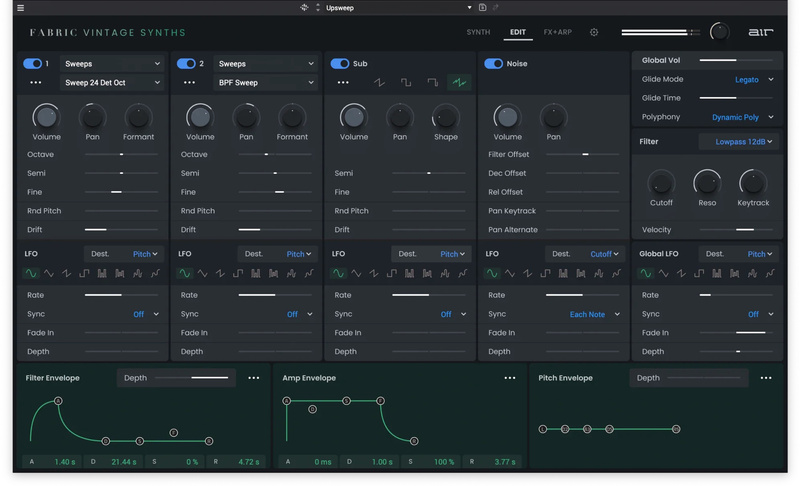Click oscillator 1 Volume knob

click(46, 117)
